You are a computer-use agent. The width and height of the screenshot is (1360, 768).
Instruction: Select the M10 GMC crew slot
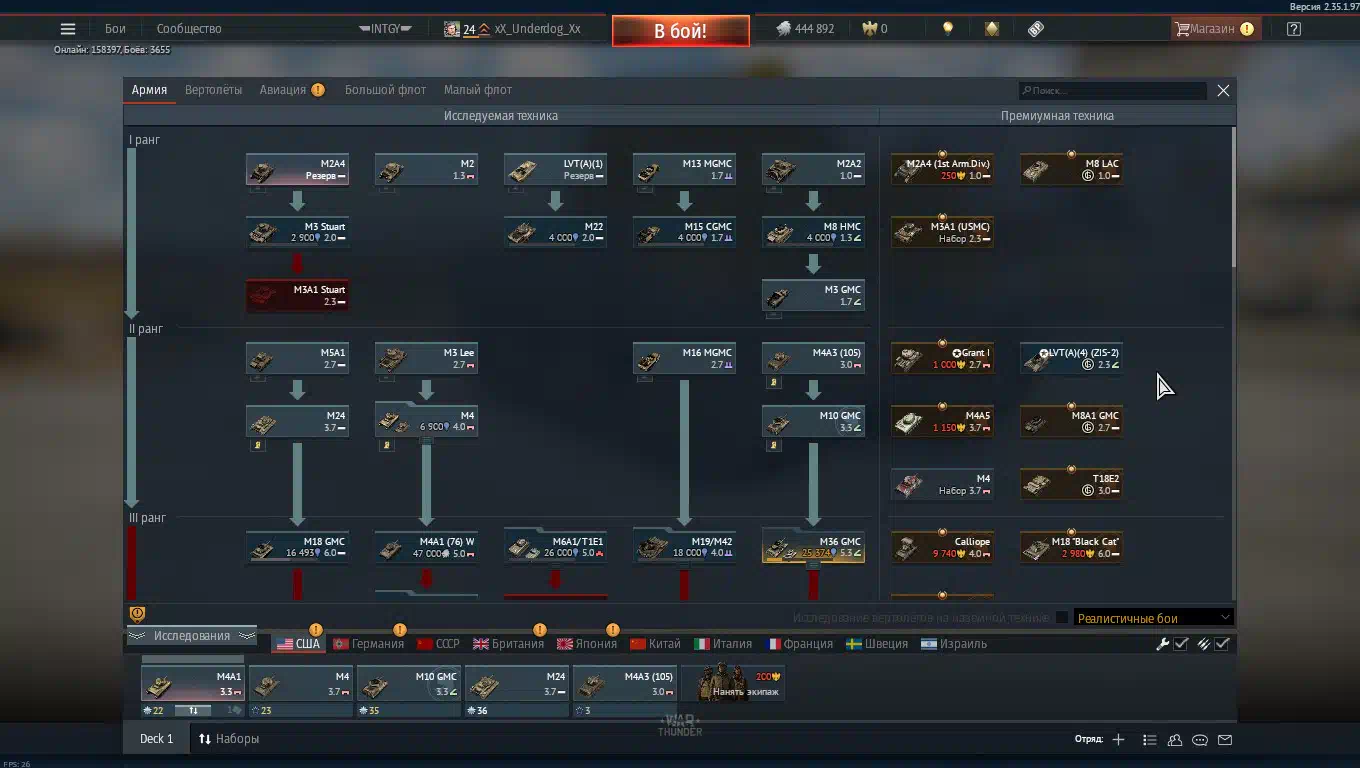click(x=409, y=684)
